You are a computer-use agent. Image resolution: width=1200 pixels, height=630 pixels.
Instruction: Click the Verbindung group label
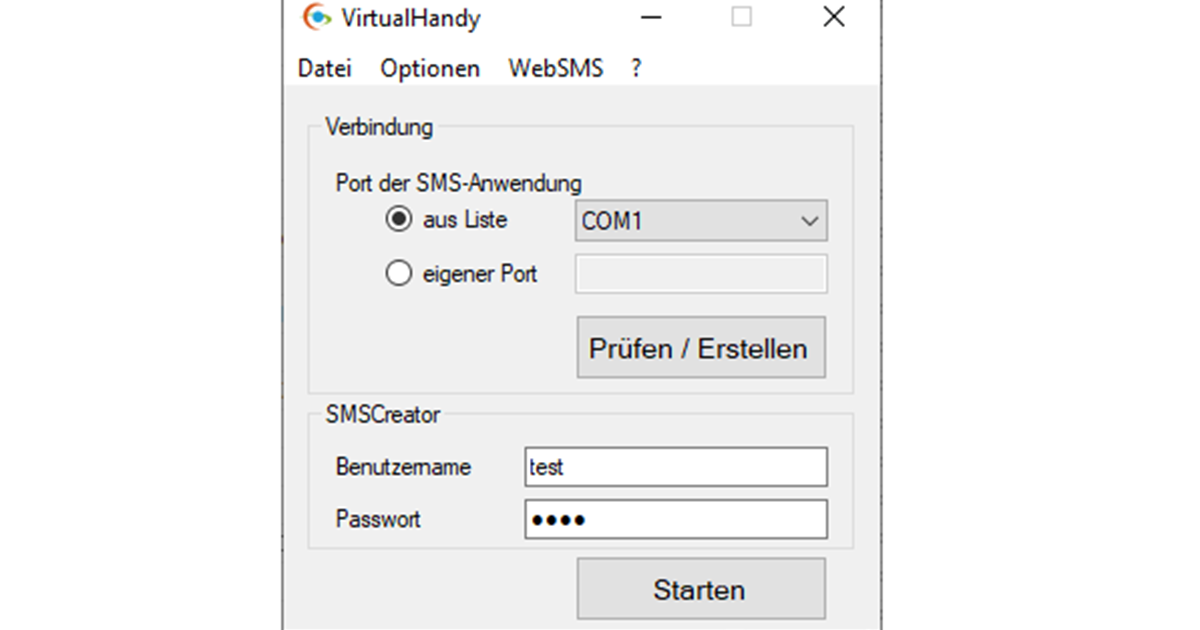pyautogui.click(x=379, y=128)
